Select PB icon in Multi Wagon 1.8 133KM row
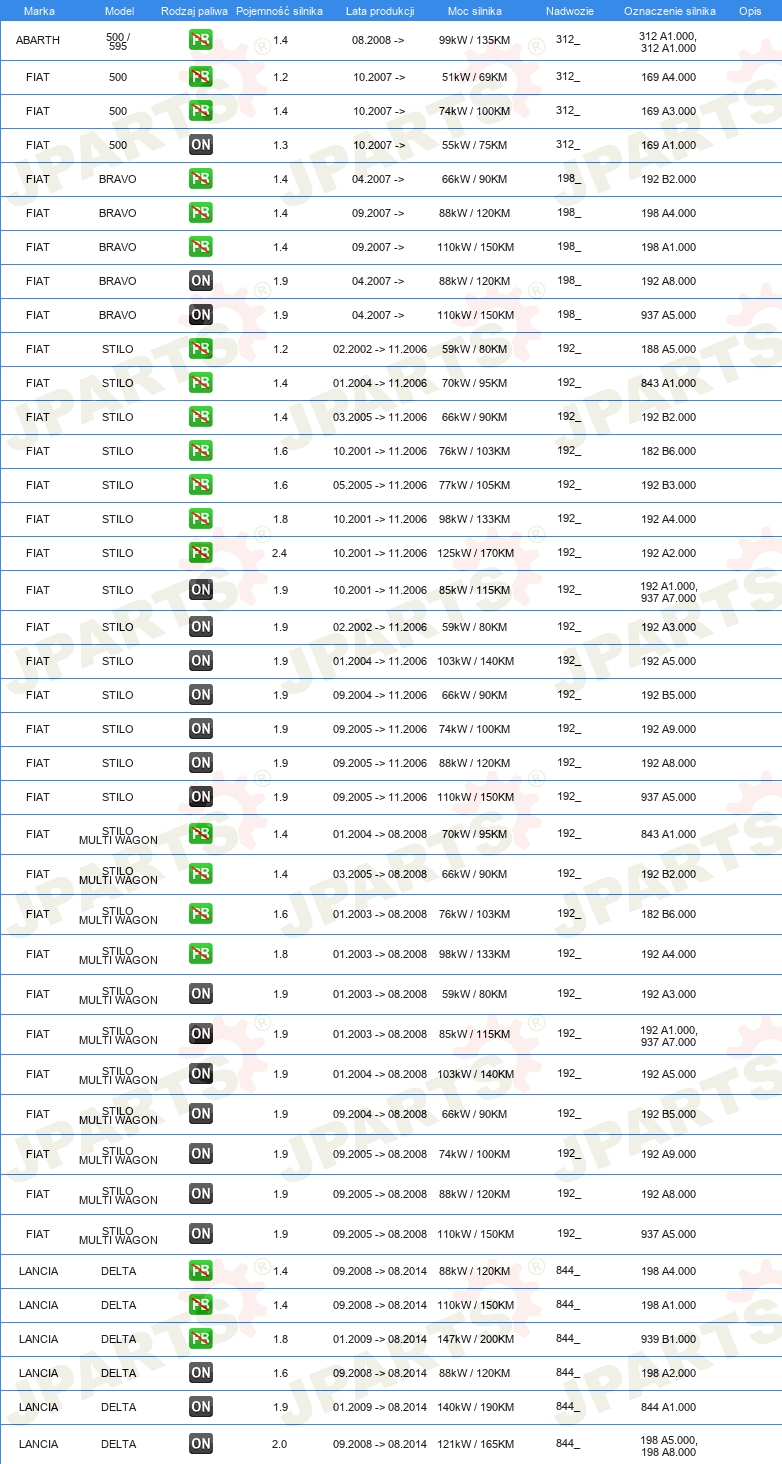 pos(200,954)
